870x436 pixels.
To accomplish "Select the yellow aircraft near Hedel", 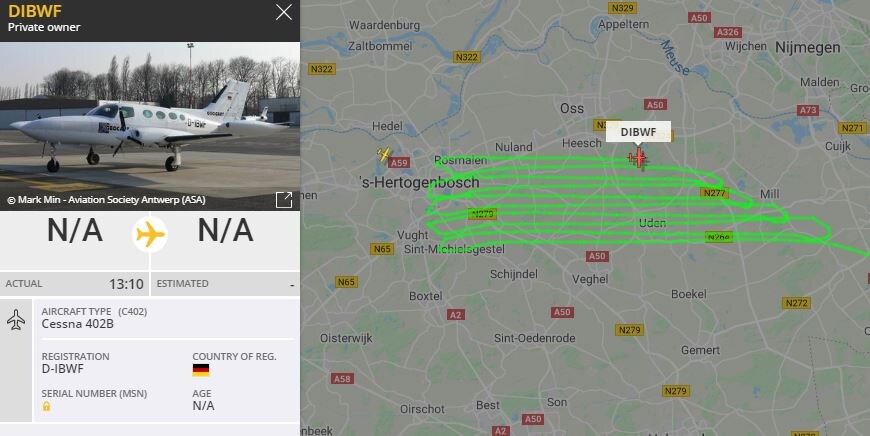I will coord(383,153).
